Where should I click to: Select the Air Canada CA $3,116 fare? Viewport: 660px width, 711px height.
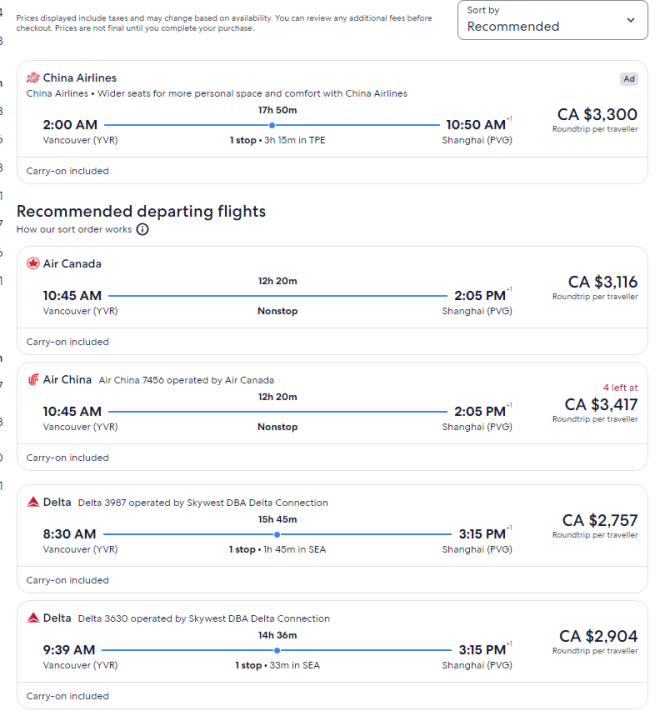602,283
